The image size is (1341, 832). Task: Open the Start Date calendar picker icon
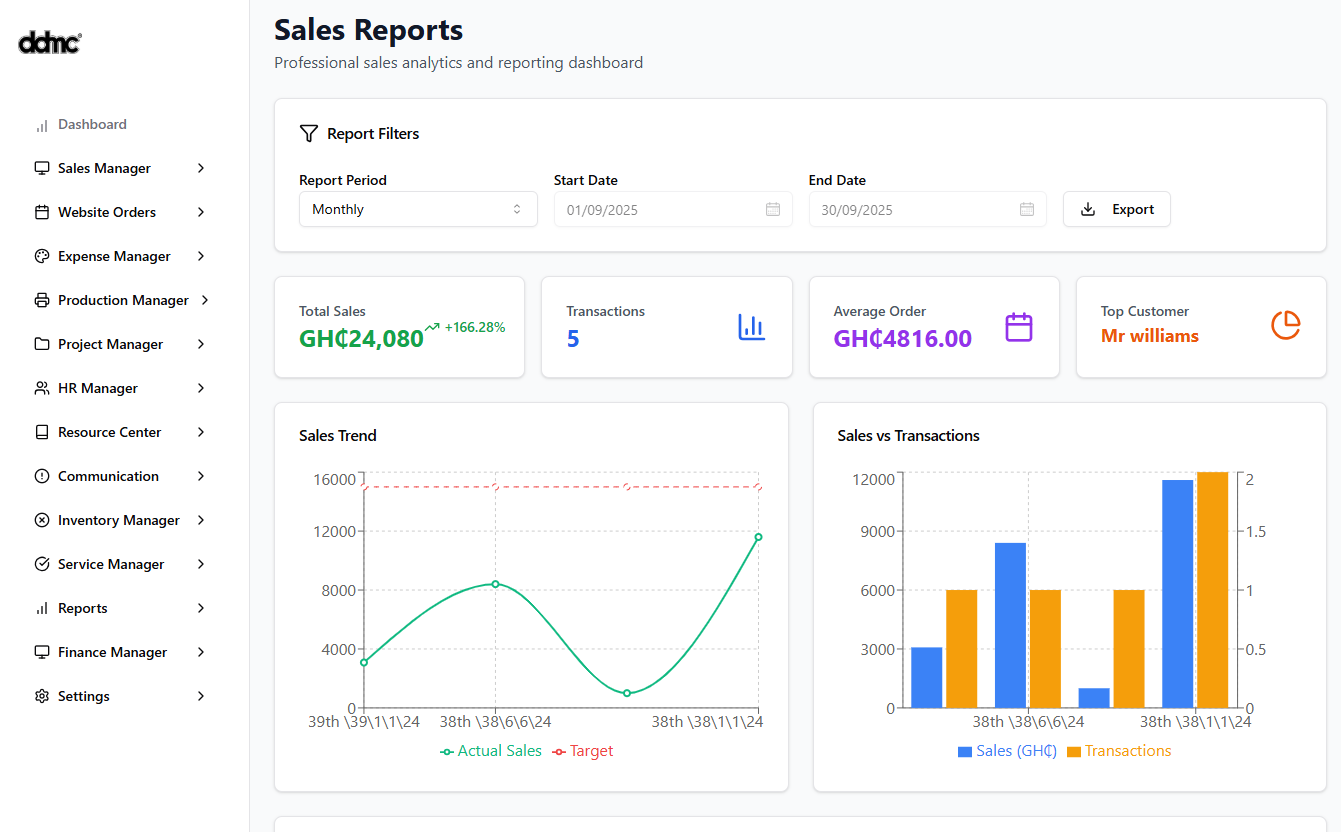pyautogui.click(x=772, y=209)
